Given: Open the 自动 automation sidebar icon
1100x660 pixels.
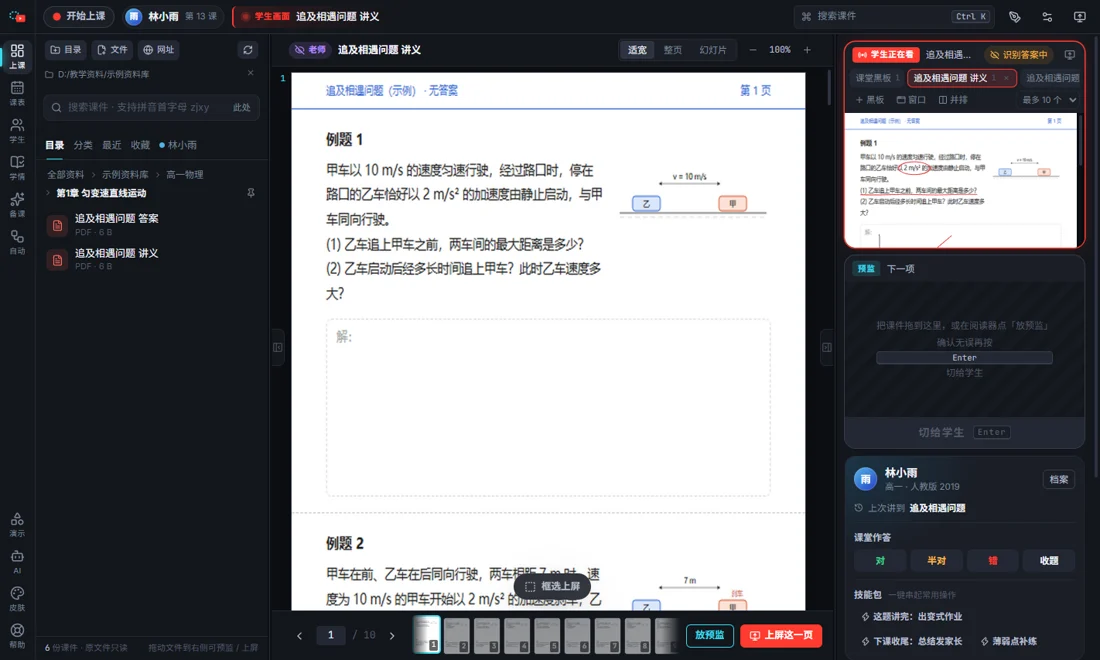Looking at the screenshot, I should point(17,242).
